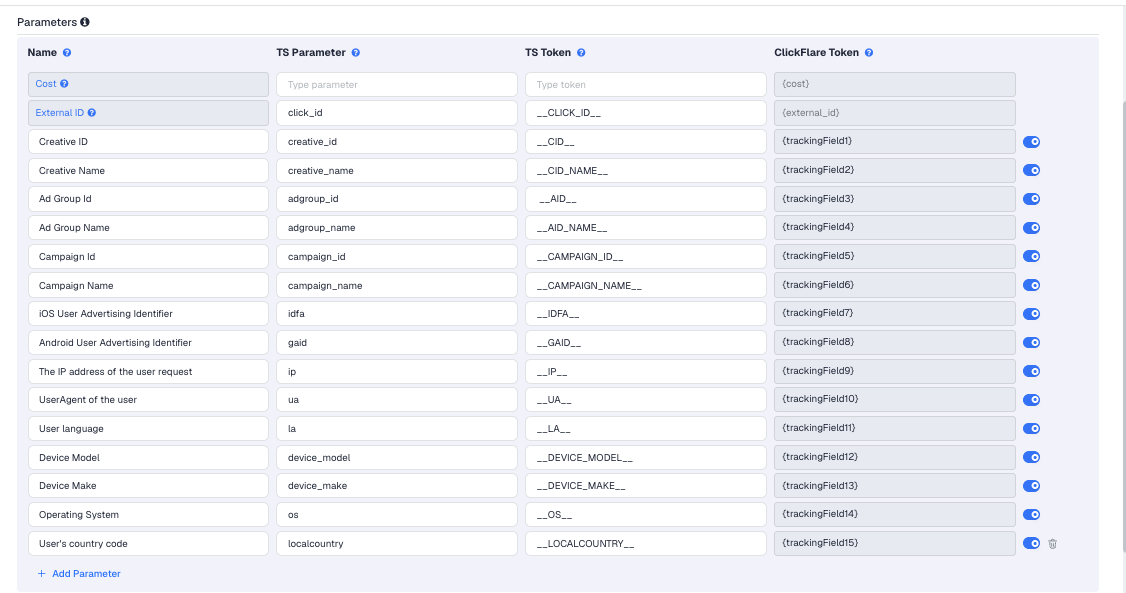Viewport: 1126px width, 593px height.
Task: Toggle the Device Make switch
Action: point(1031,486)
